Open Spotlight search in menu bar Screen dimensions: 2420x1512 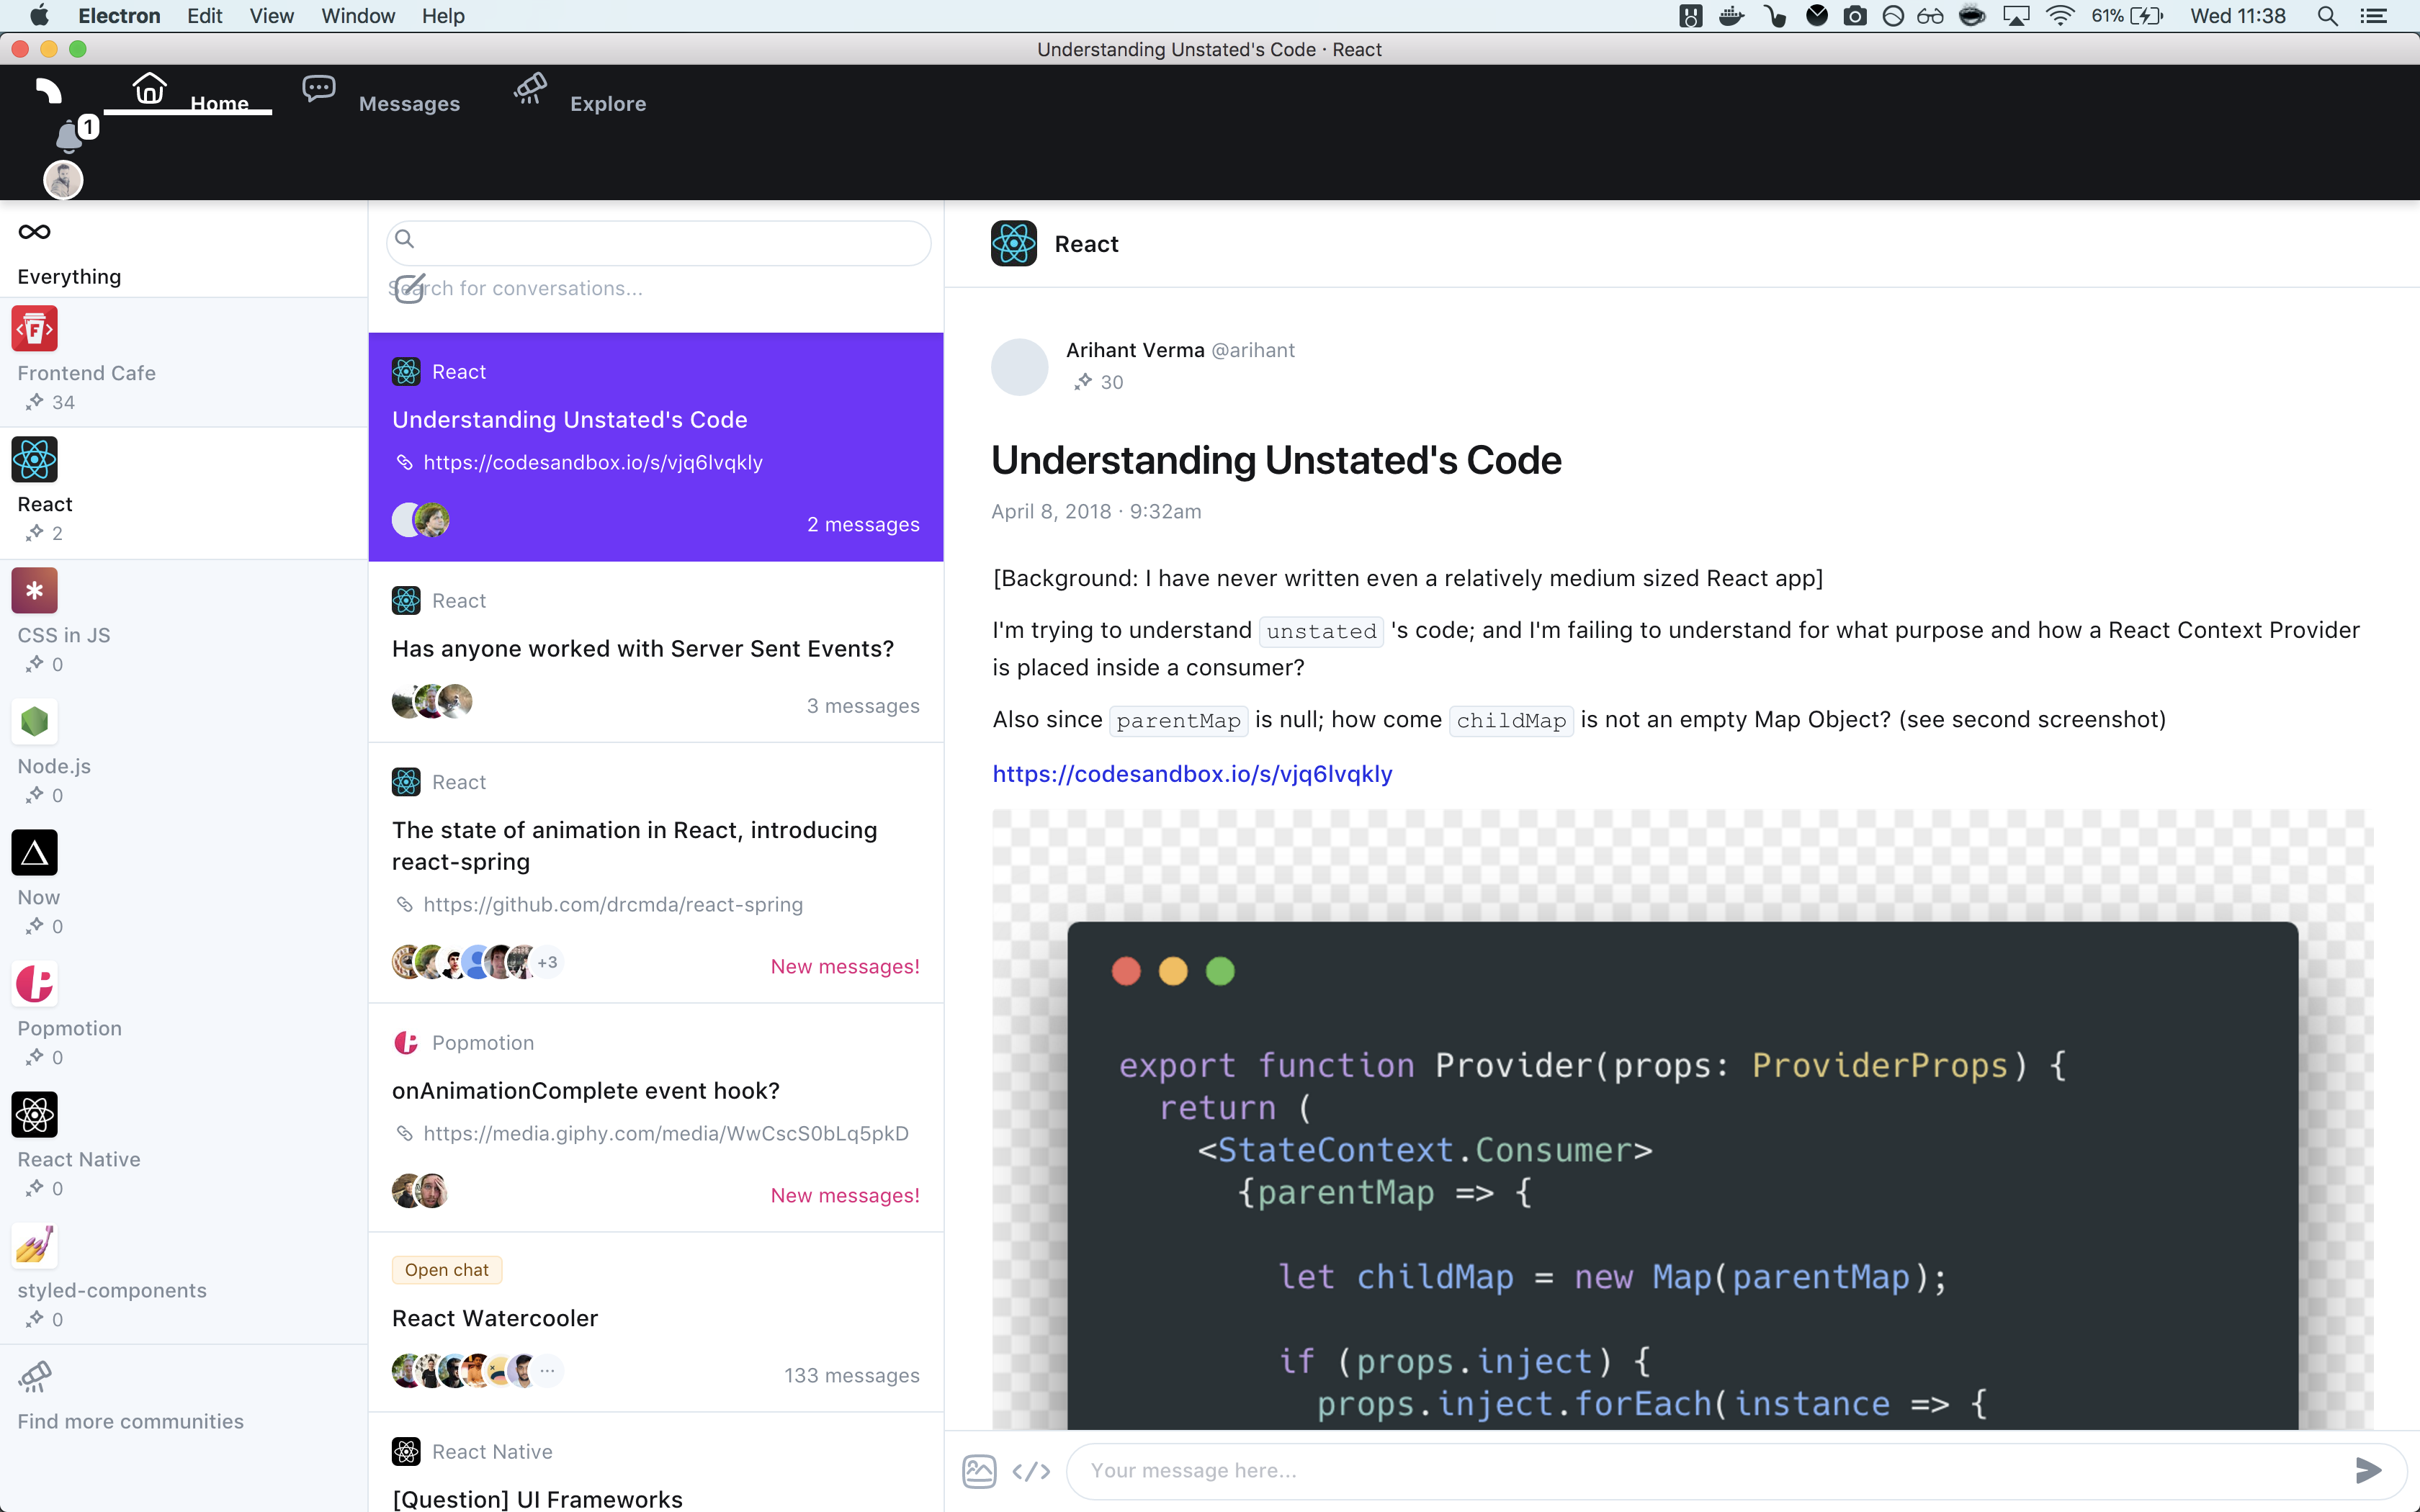click(x=2327, y=16)
